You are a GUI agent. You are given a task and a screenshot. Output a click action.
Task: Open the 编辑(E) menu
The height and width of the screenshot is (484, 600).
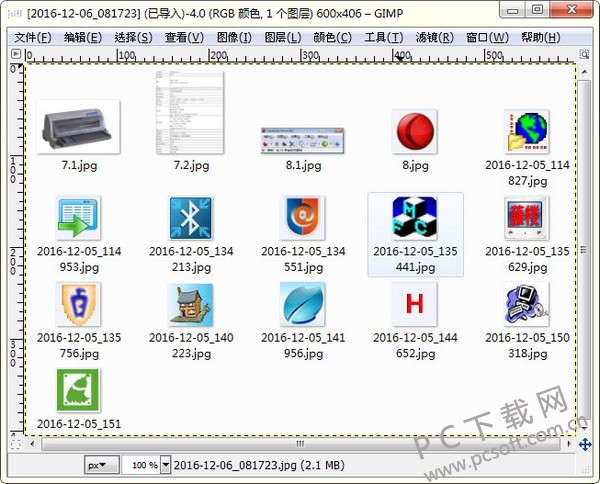coord(83,37)
